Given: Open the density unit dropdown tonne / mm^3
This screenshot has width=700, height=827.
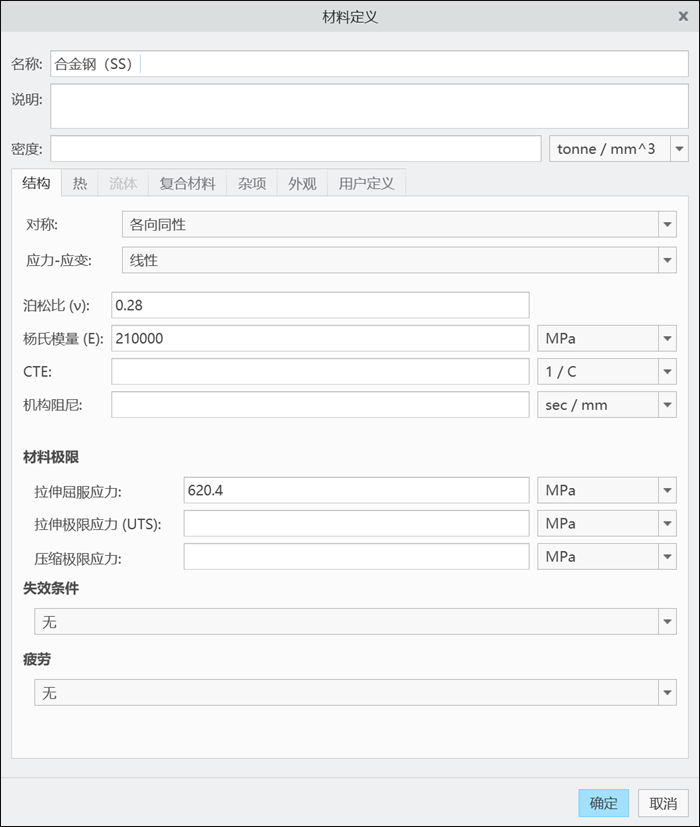Looking at the screenshot, I should (x=619, y=149).
